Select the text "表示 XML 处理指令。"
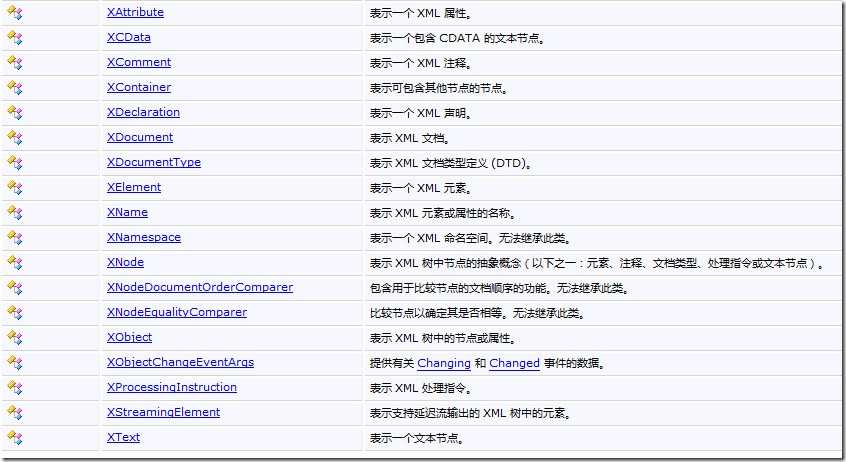Viewport: 846px width, 462px height. 421,388
